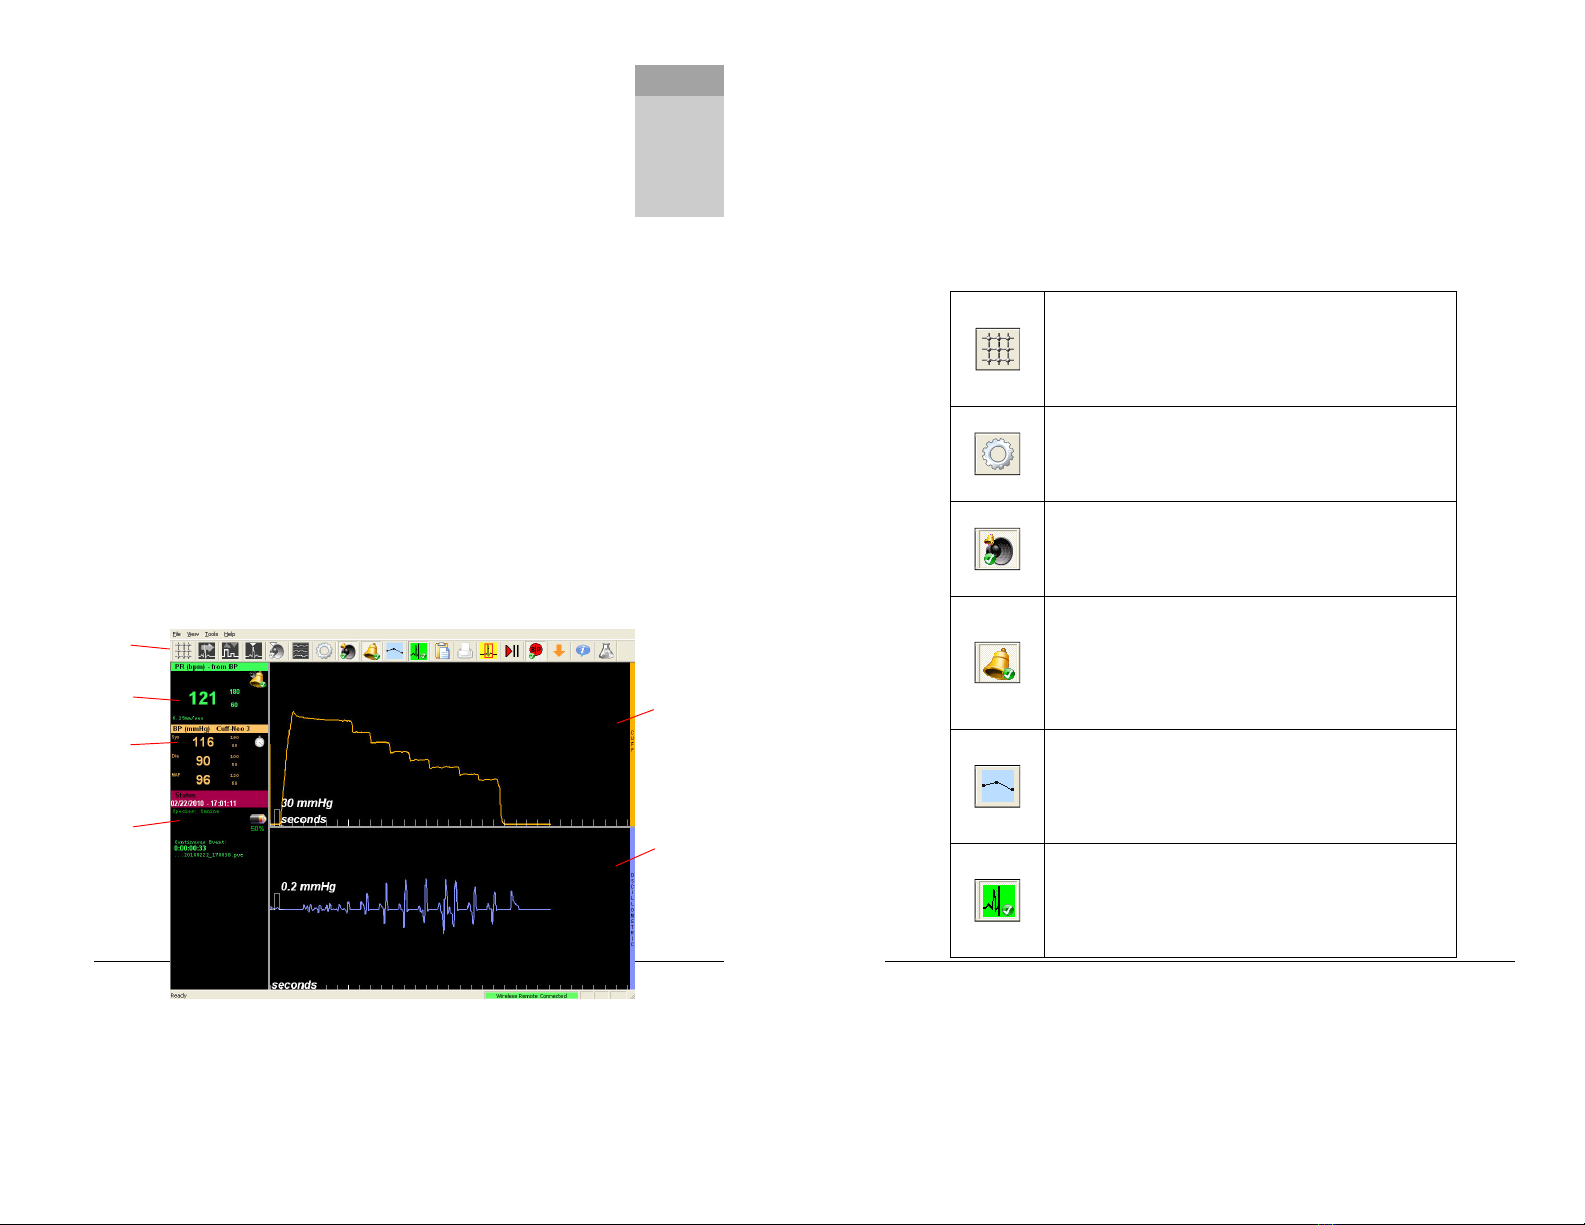Click the green 'Wireless Remote Connected' status indicator
Screen dimensions: 1585x1225
click(531, 996)
